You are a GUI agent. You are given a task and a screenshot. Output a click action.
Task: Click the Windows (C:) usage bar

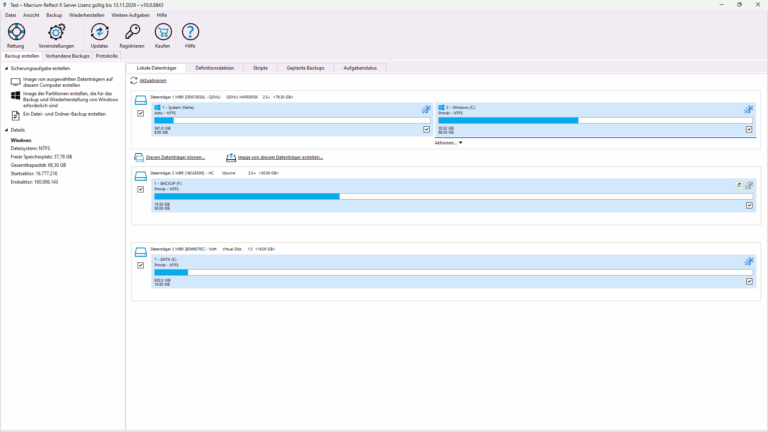tap(595, 120)
